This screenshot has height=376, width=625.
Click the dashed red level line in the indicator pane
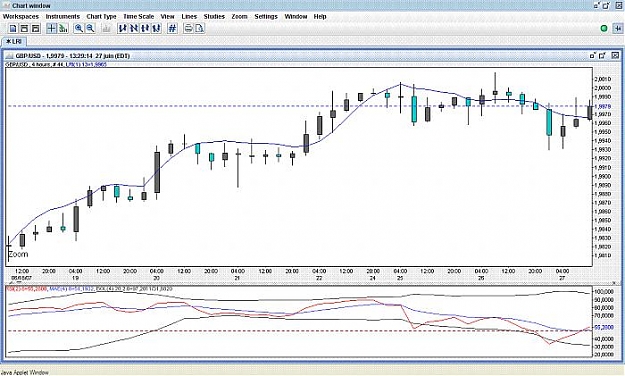point(299,331)
